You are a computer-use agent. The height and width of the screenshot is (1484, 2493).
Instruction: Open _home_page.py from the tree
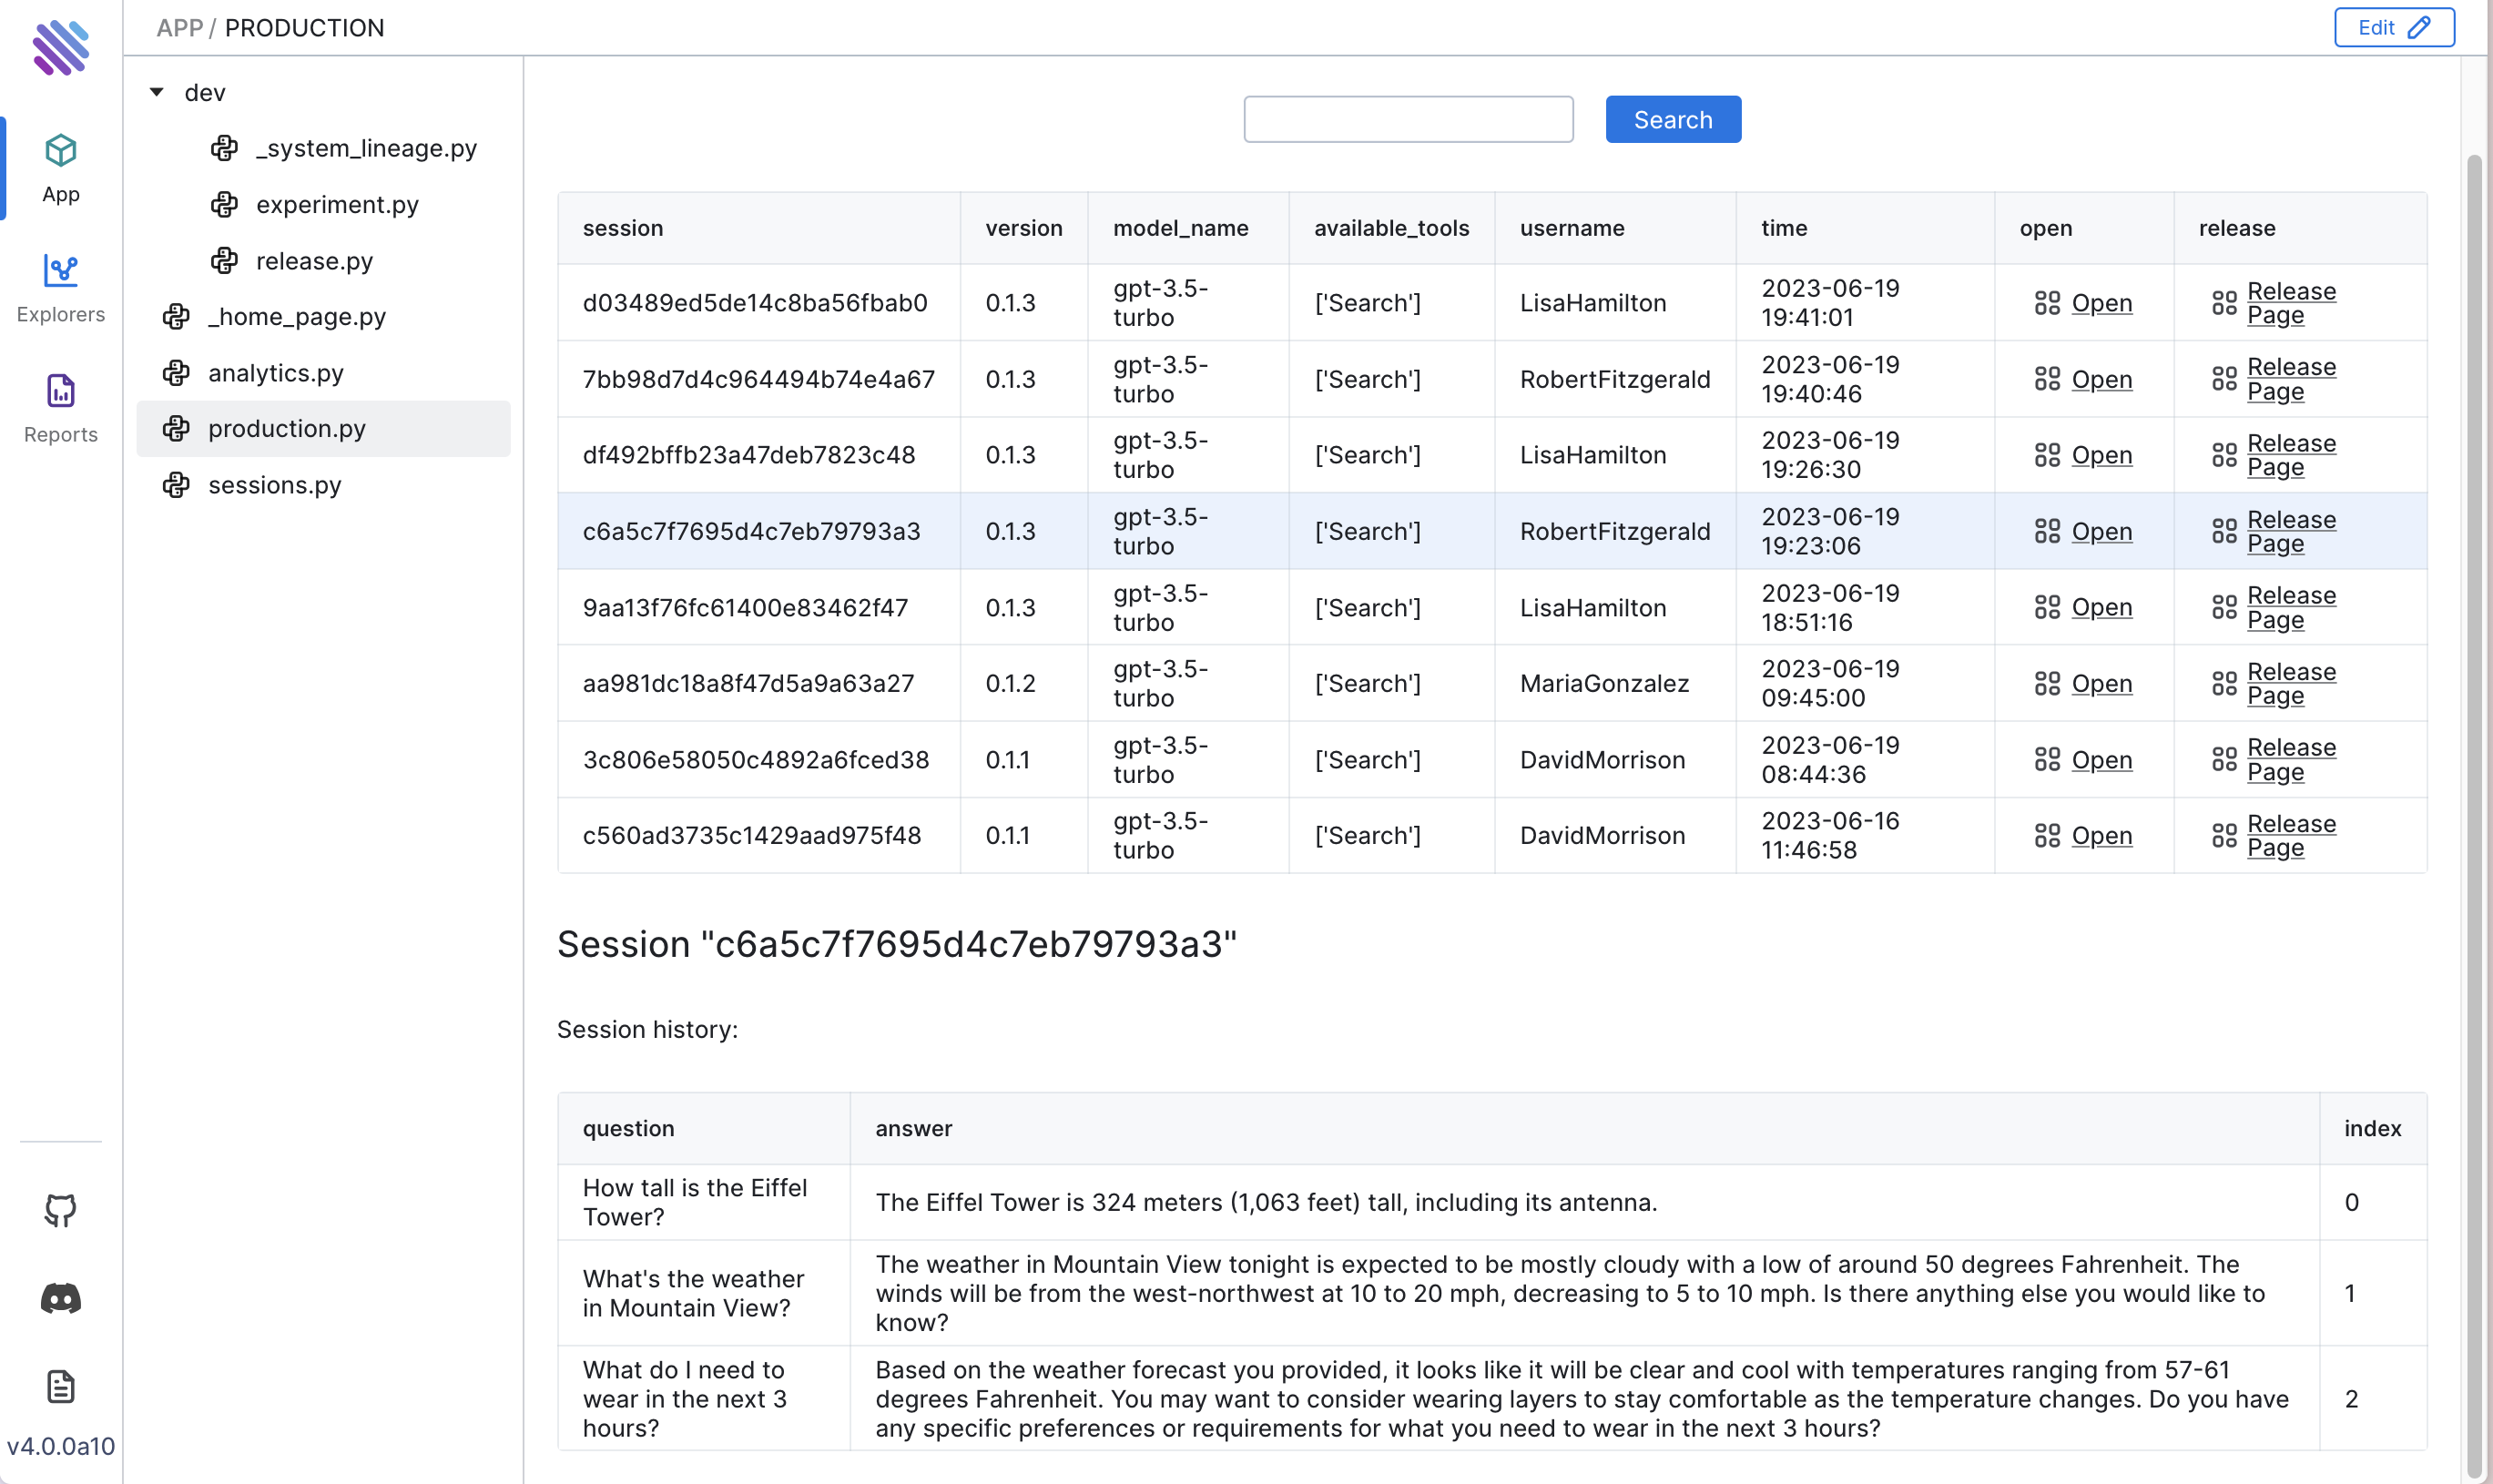coord(296,317)
